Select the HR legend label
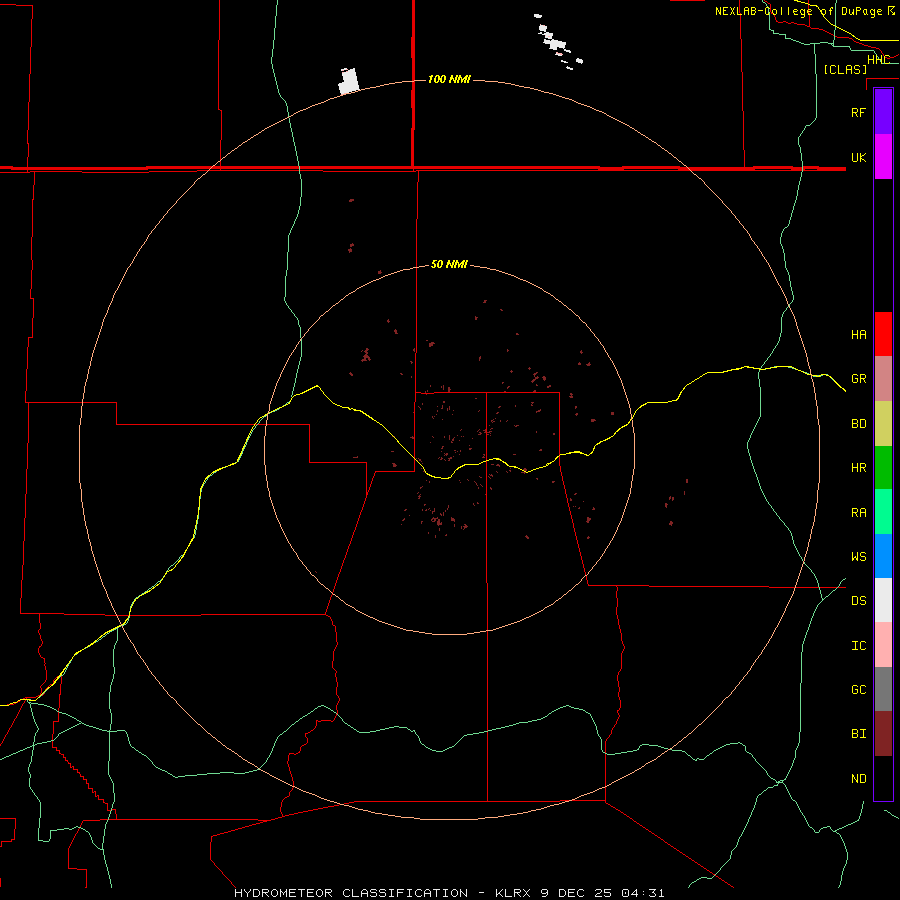 [x=858, y=468]
